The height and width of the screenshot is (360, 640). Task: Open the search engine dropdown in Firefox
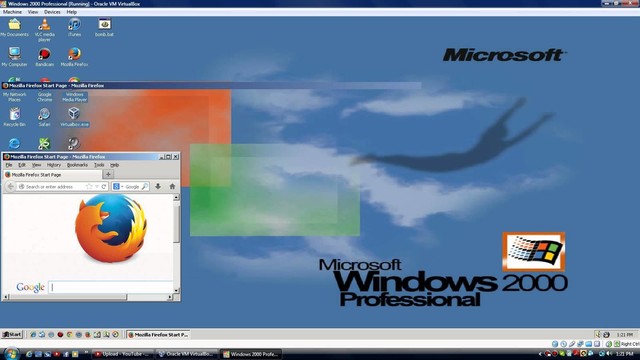(x=122, y=187)
